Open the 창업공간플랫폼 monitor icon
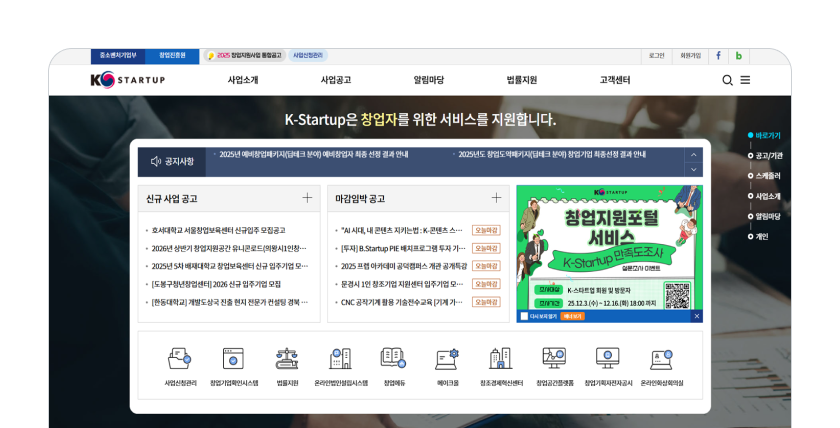This screenshot has width=840, height=428. (554, 358)
